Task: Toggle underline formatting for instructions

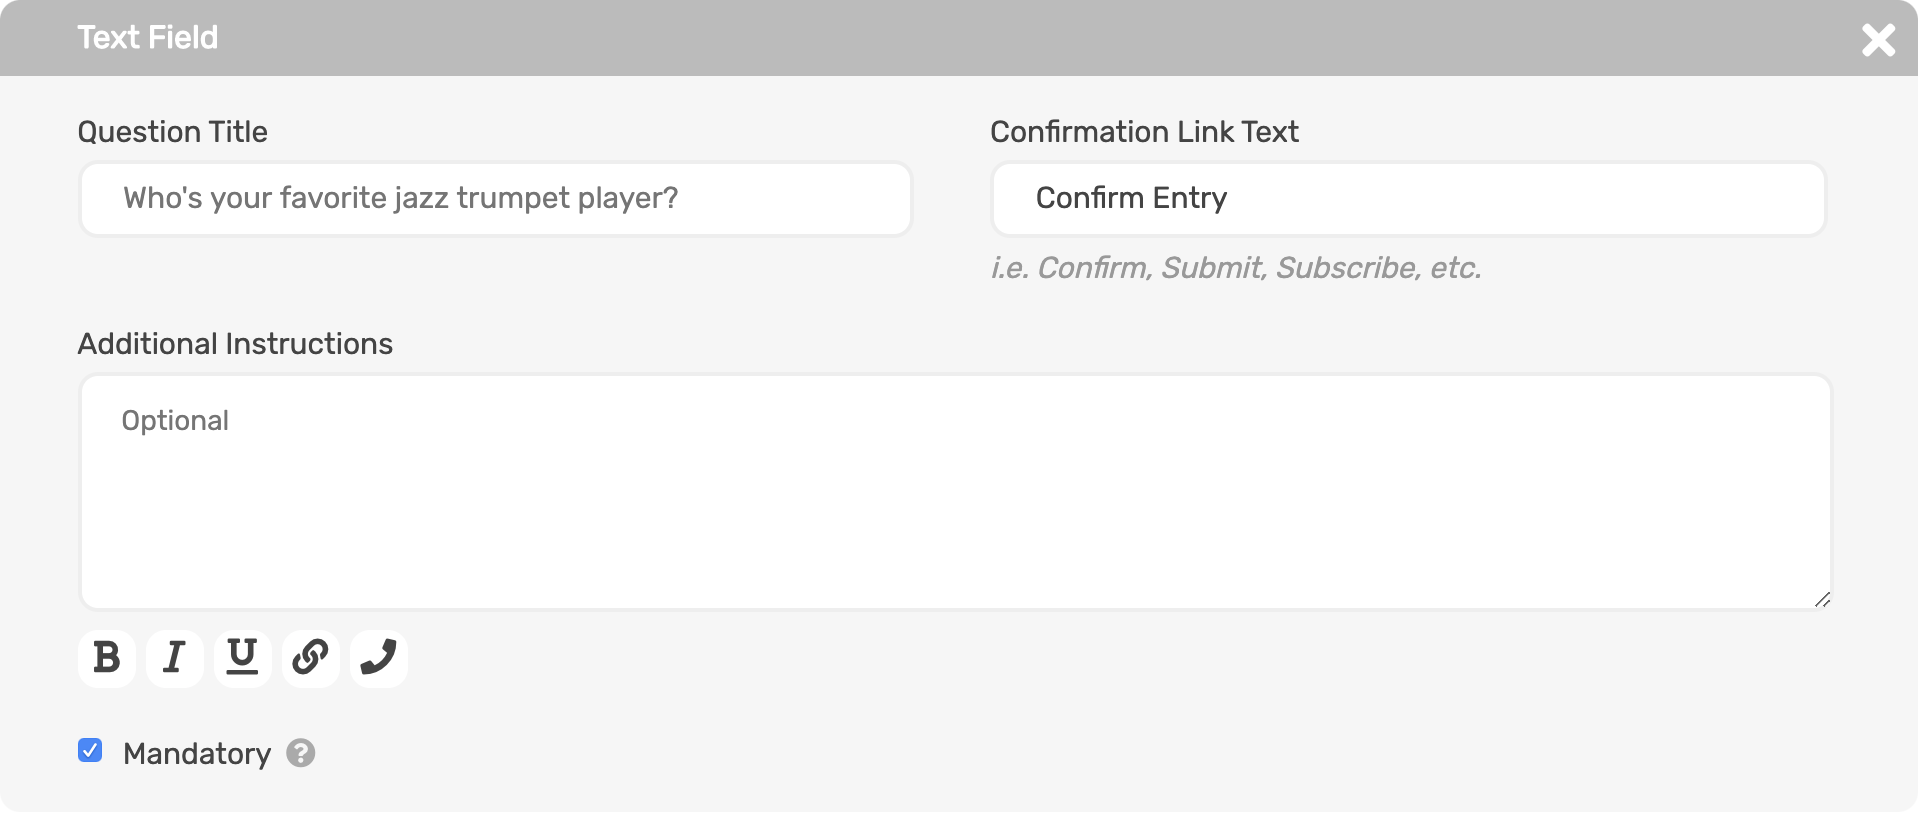Action: click(242, 657)
